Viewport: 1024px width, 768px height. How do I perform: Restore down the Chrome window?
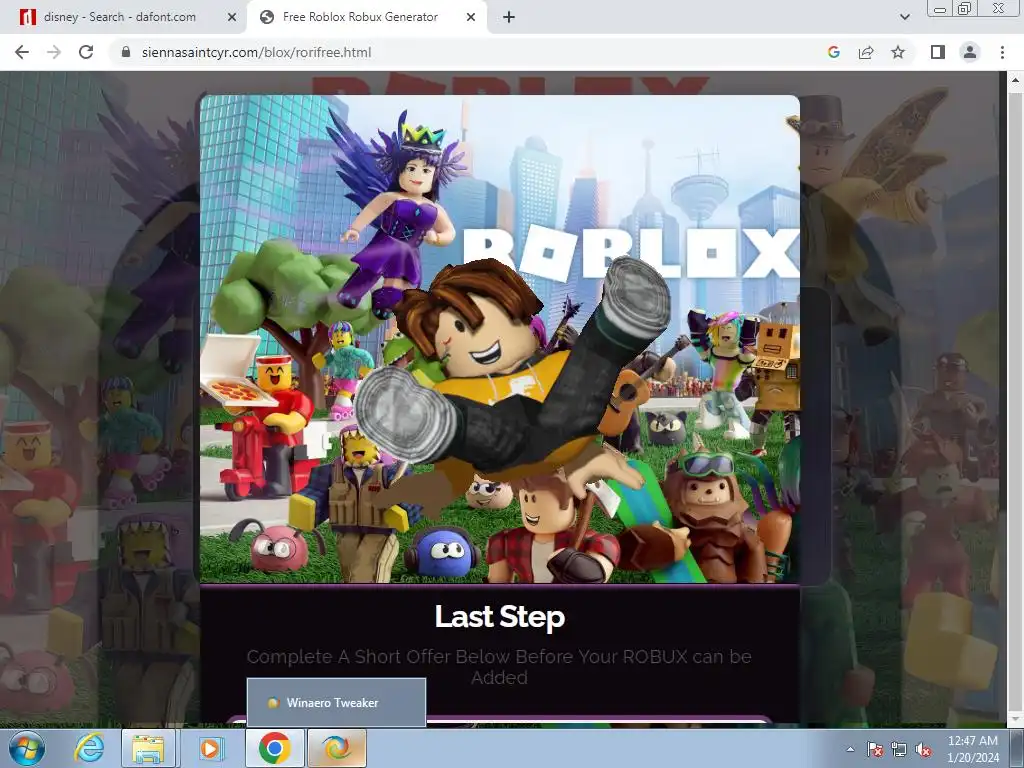point(964,8)
